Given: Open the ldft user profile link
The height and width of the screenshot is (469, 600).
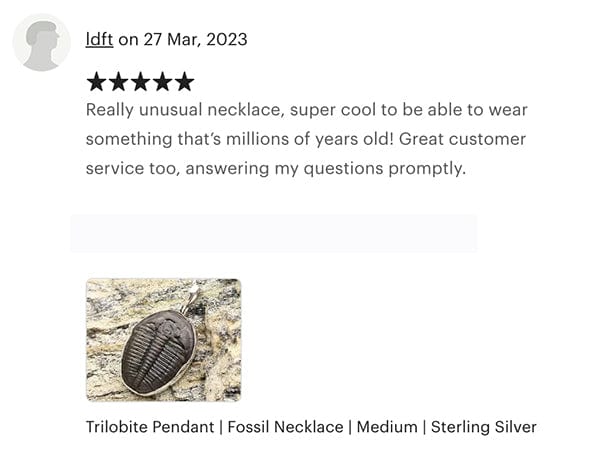Looking at the screenshot, I should pyautogui.click(x=99, y=40).
